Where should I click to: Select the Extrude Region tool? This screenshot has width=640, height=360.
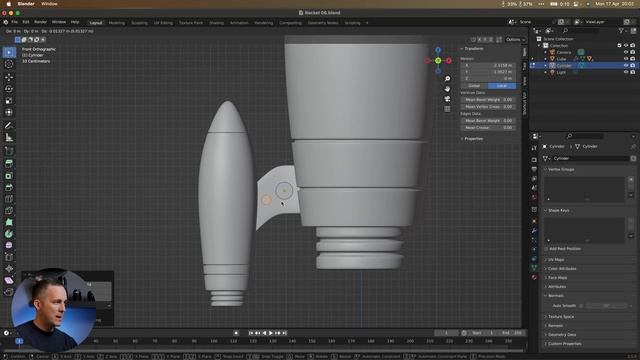tap(9, 164)
